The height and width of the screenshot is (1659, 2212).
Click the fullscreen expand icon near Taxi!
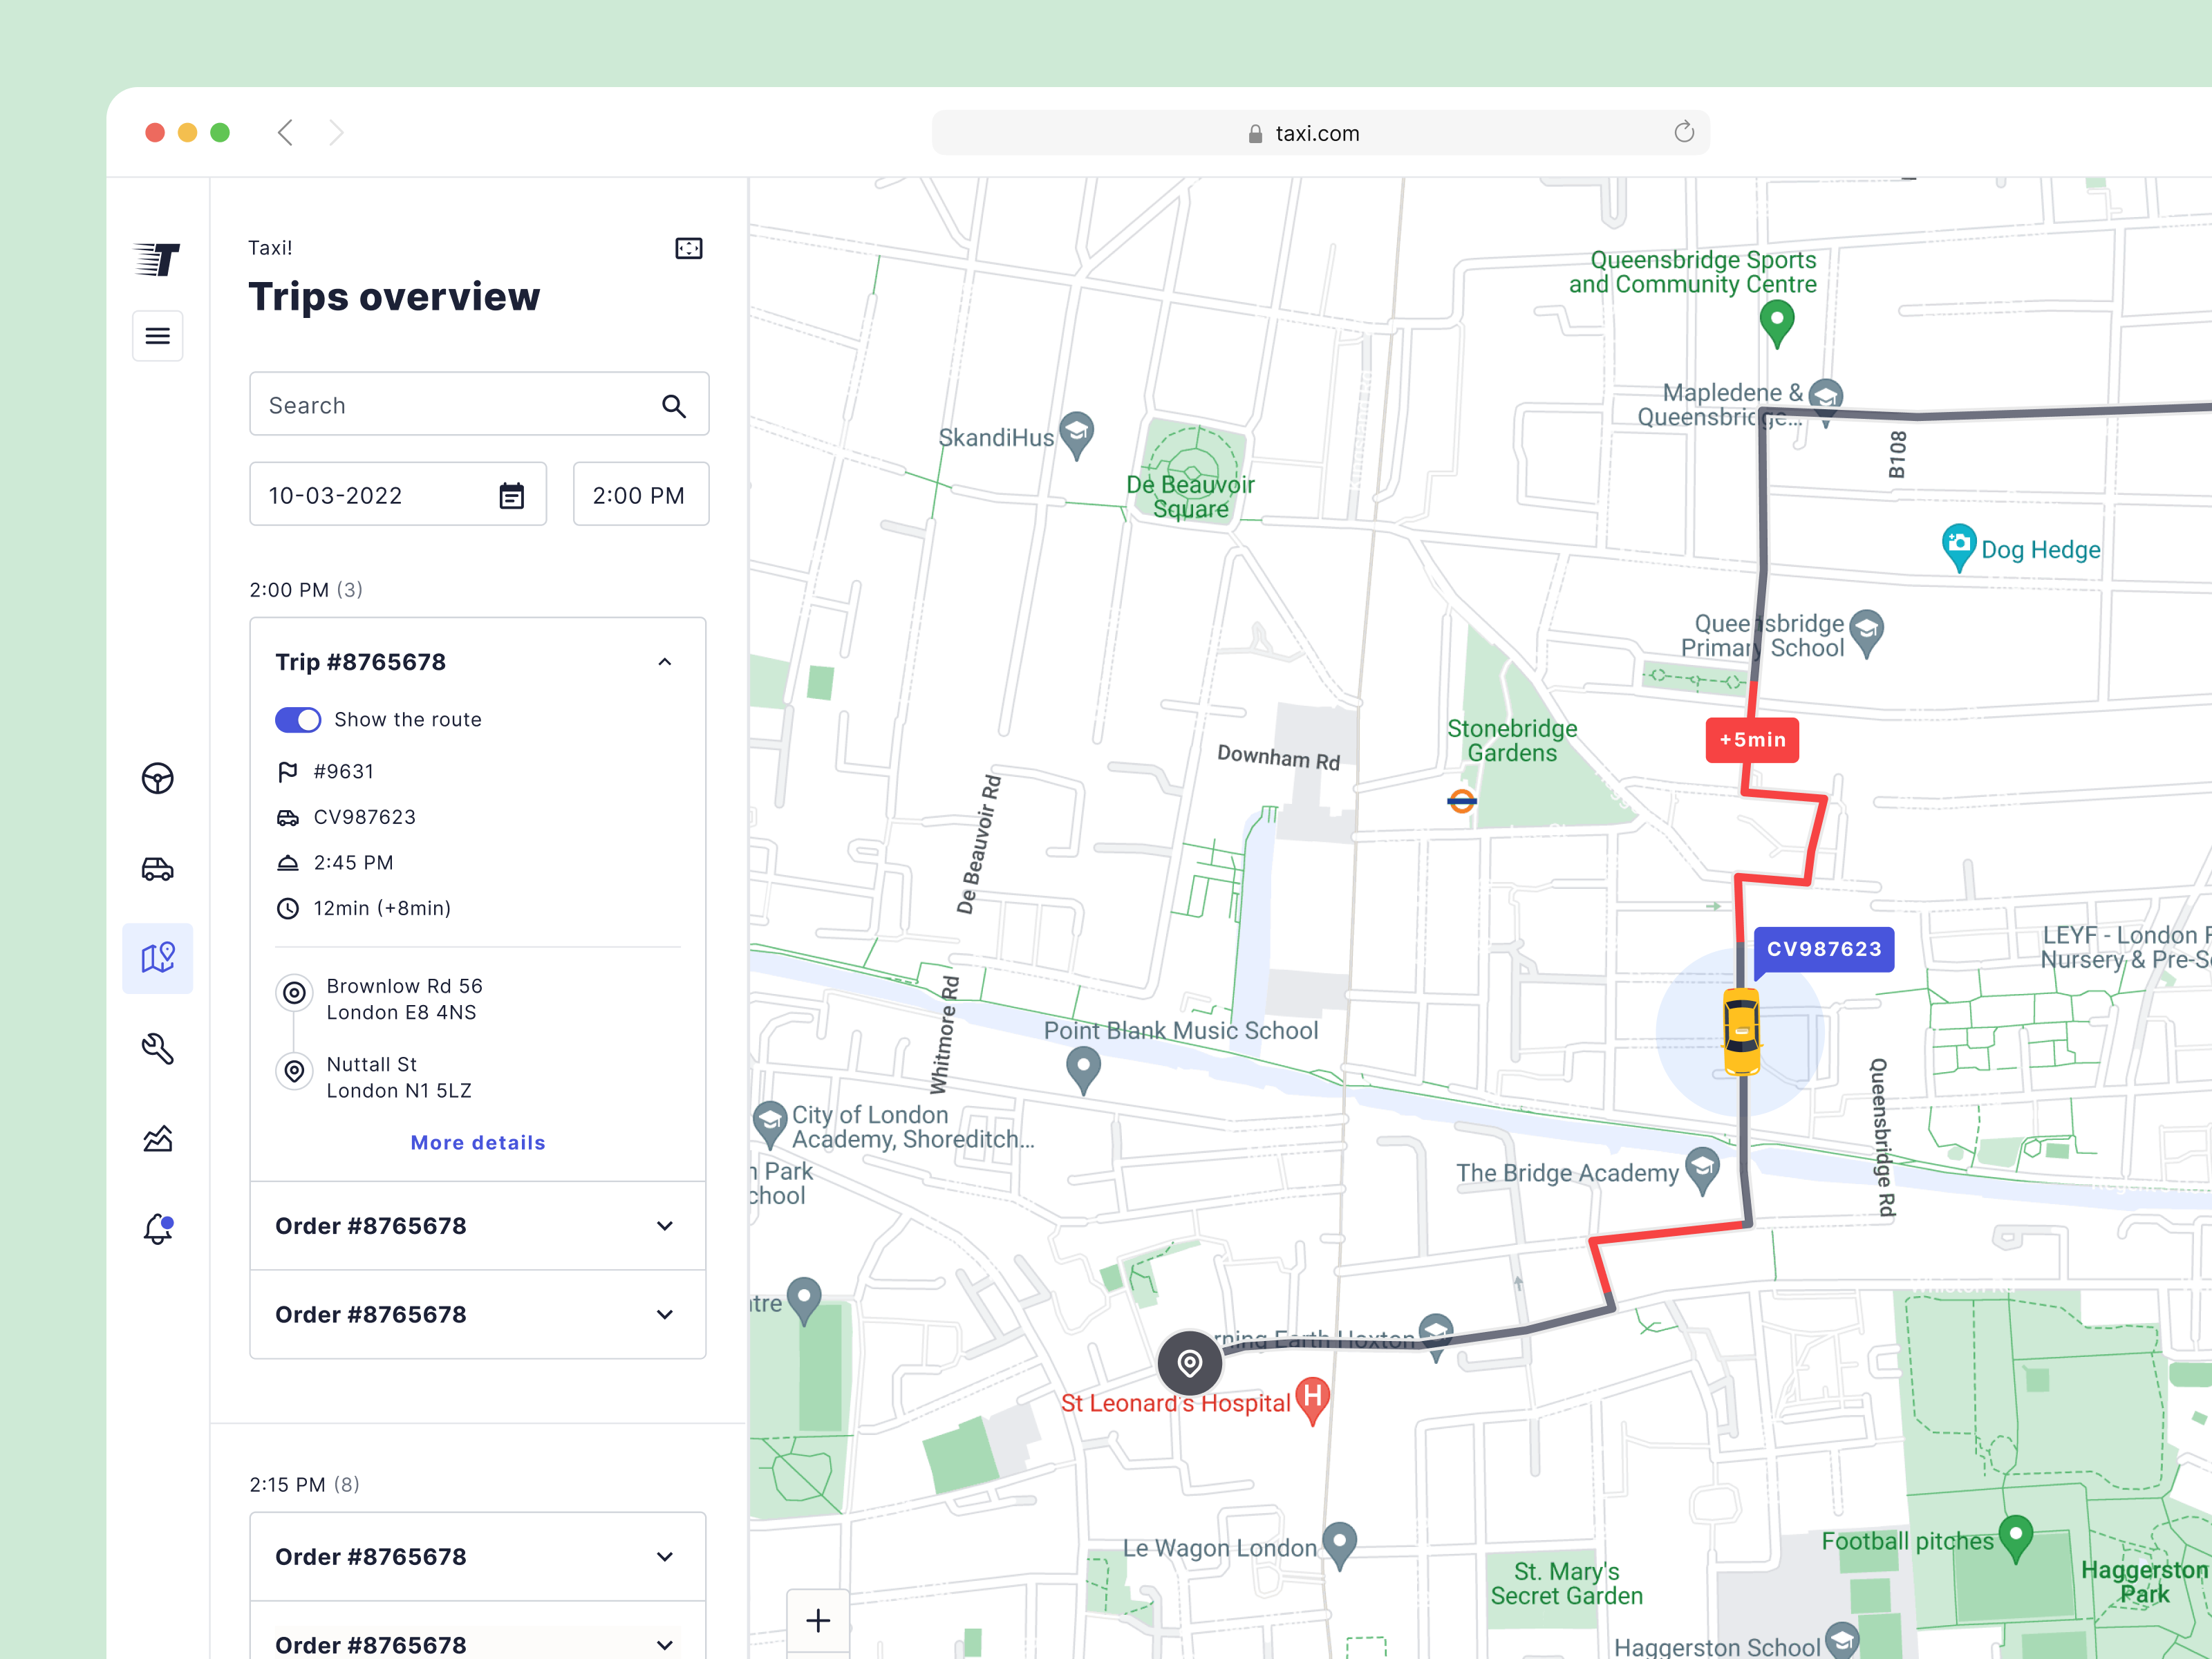click(689, 248)
